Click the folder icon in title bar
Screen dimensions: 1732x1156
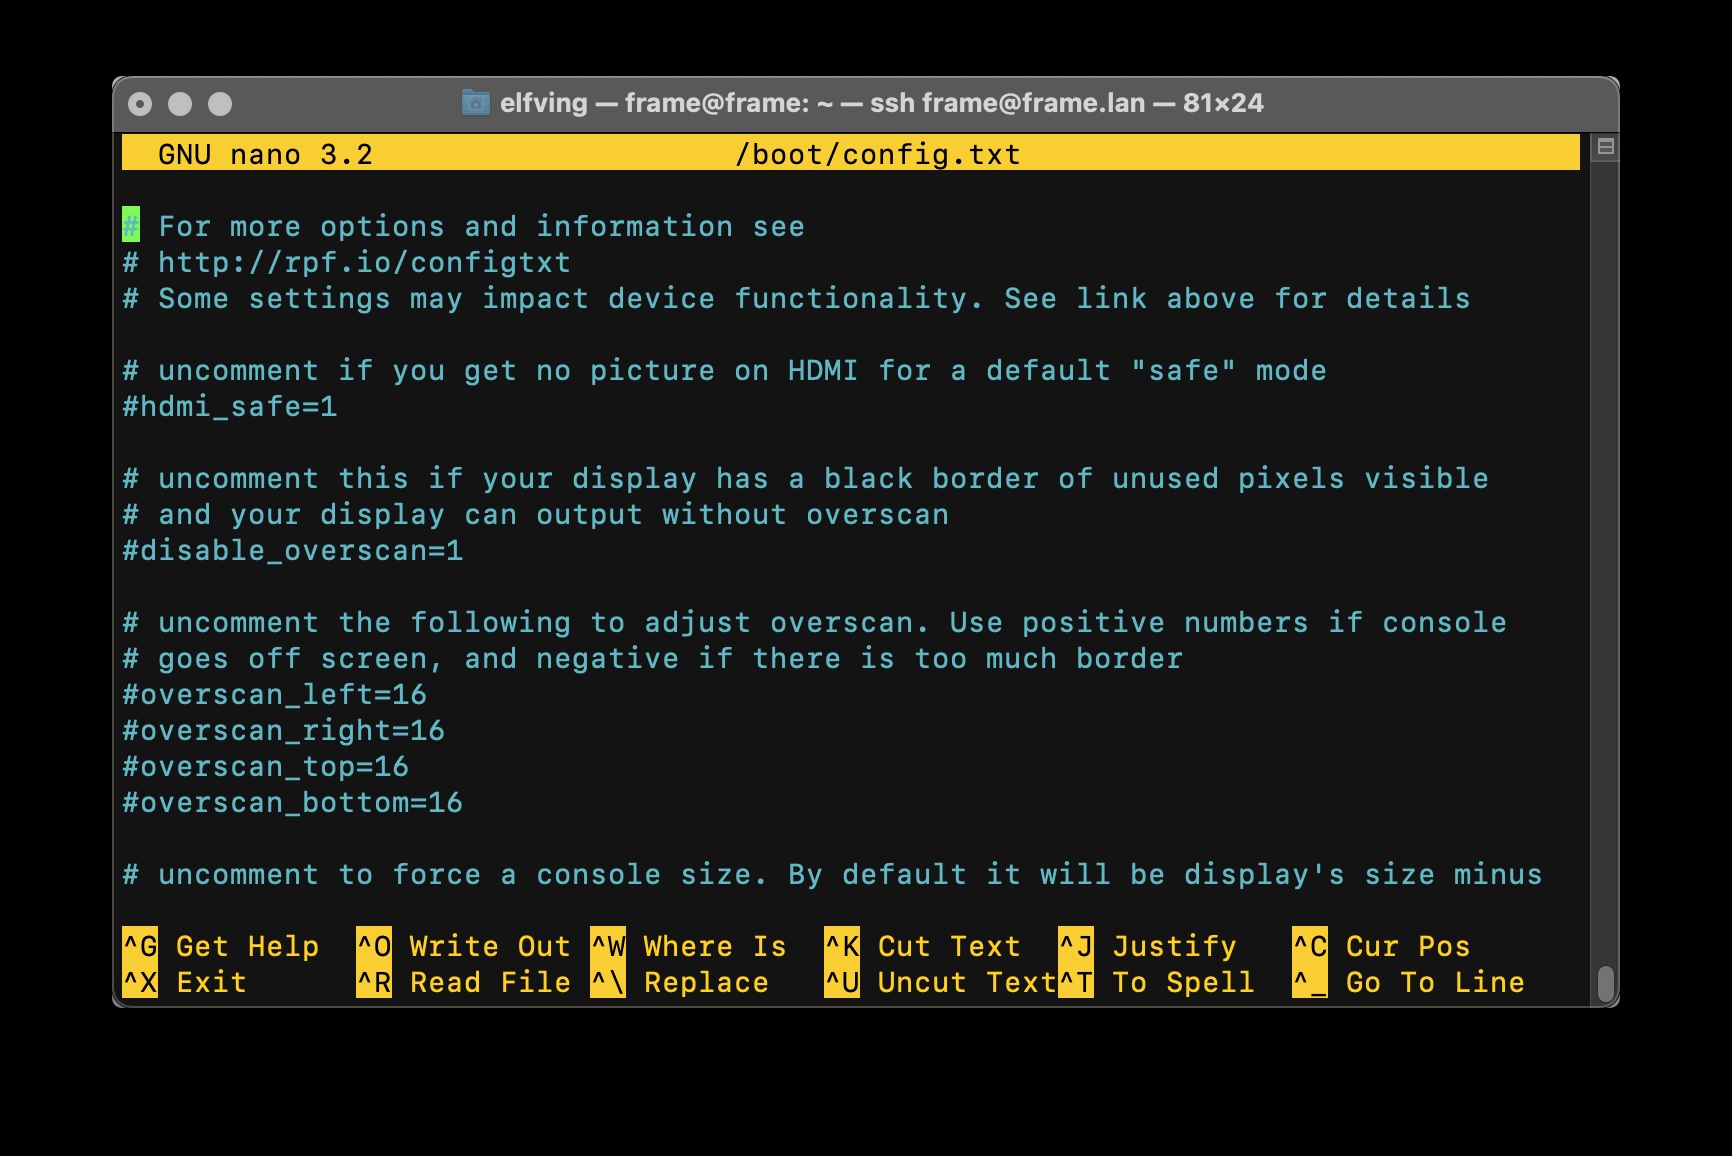[476, 102]
